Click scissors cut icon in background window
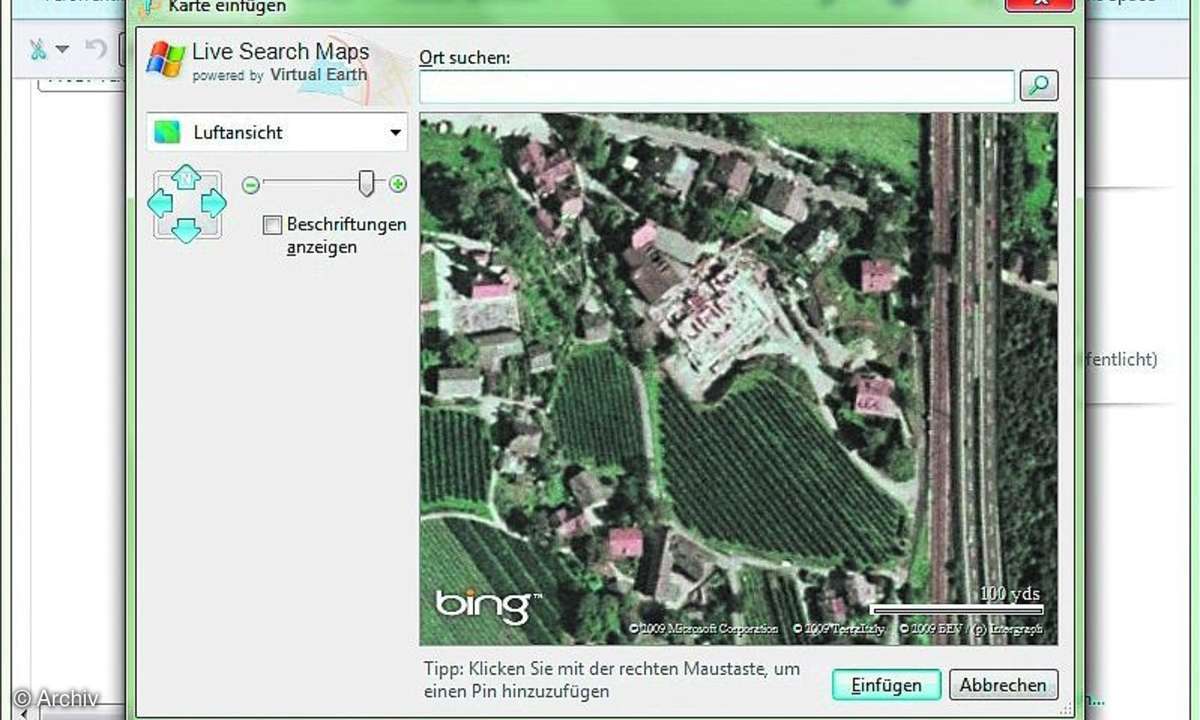Screen dimensions: 1200x720 click(38, 49)
